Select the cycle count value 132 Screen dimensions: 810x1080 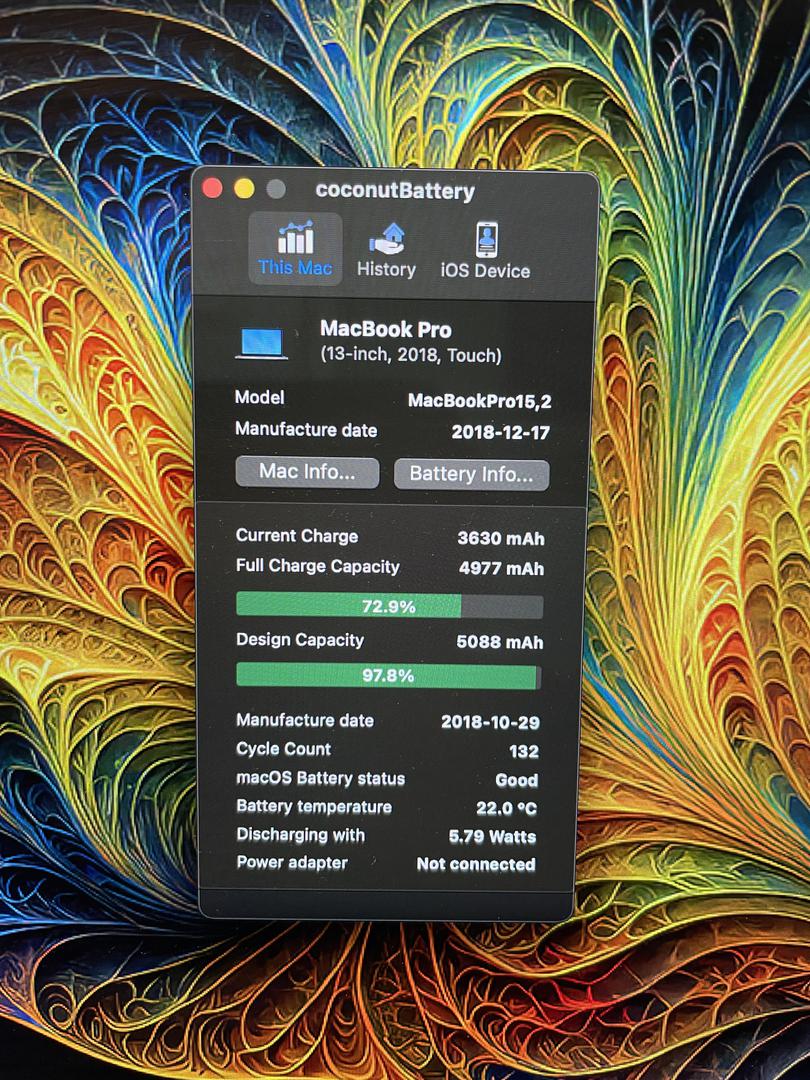524,751
